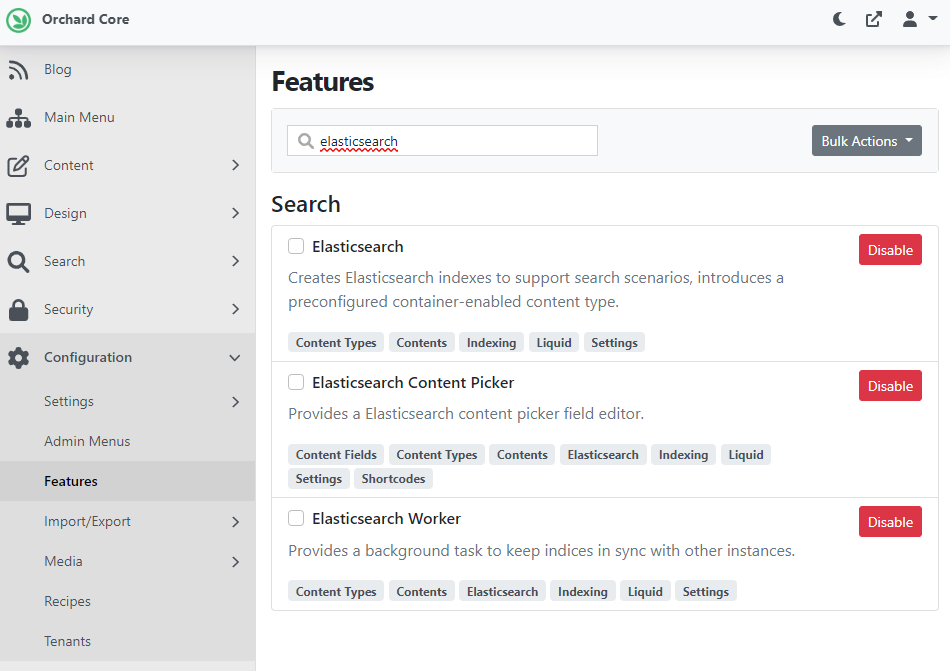Click the Orchard Core logo icon
The width and height of the screenshot is (950, 671).
[x=18, y=20]
